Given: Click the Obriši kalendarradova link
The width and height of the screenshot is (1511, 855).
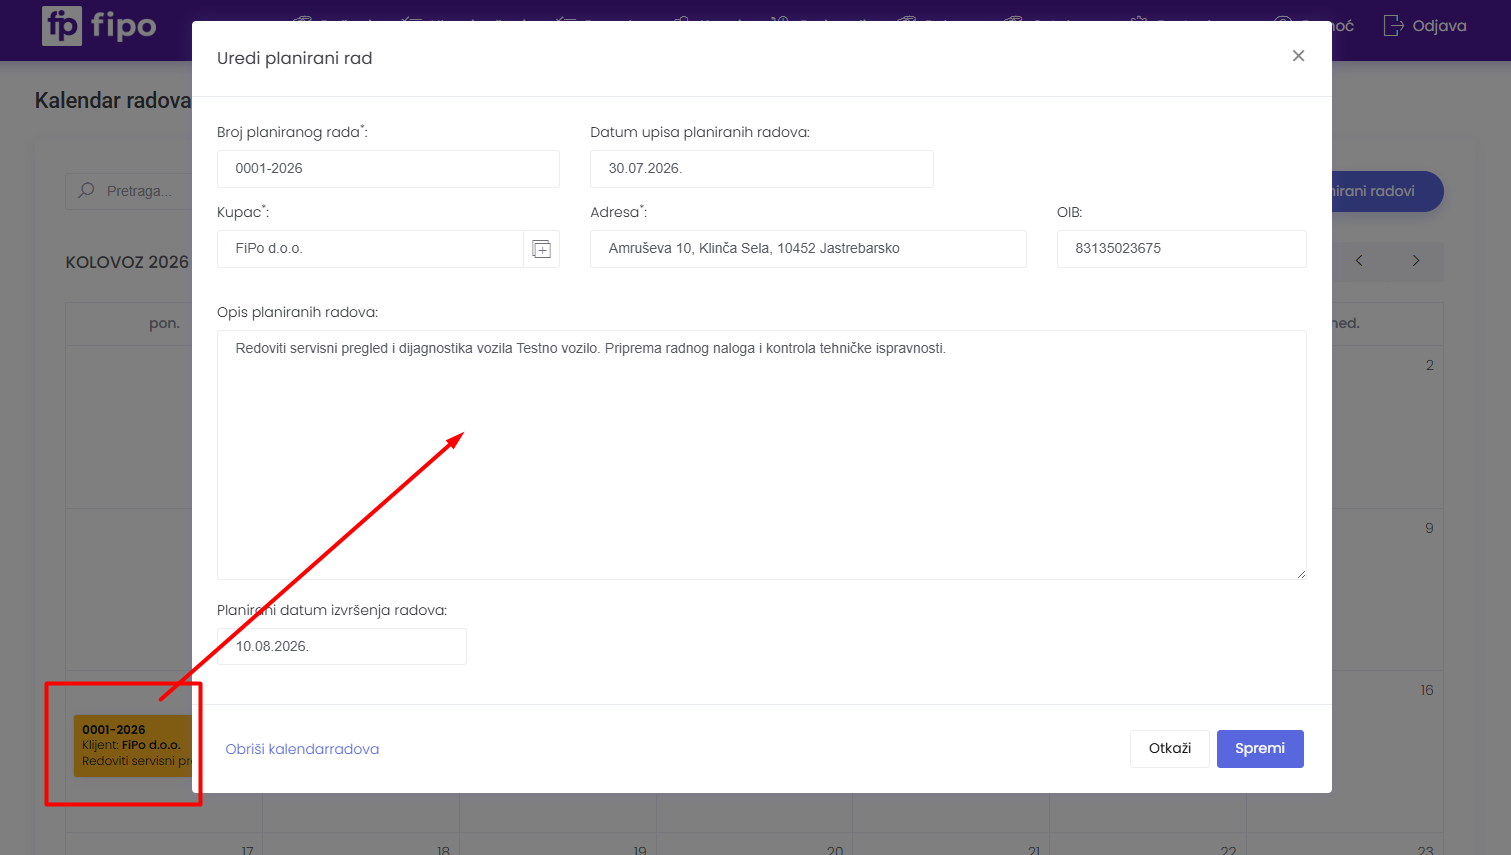Looking at the screenshot, I should (302, 749).
